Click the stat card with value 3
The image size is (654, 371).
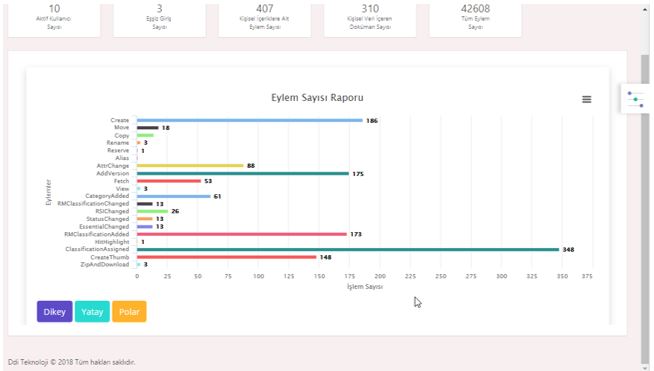(159, 19)
